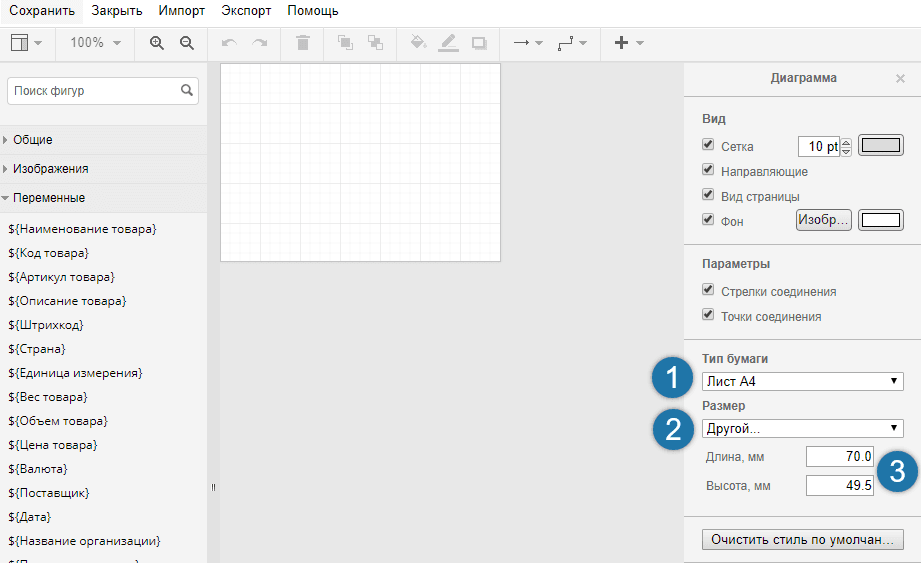Viewport: 921px width, 563px height.
Task: Click the shadow toggle icon
Action: (x=478, y=43)
